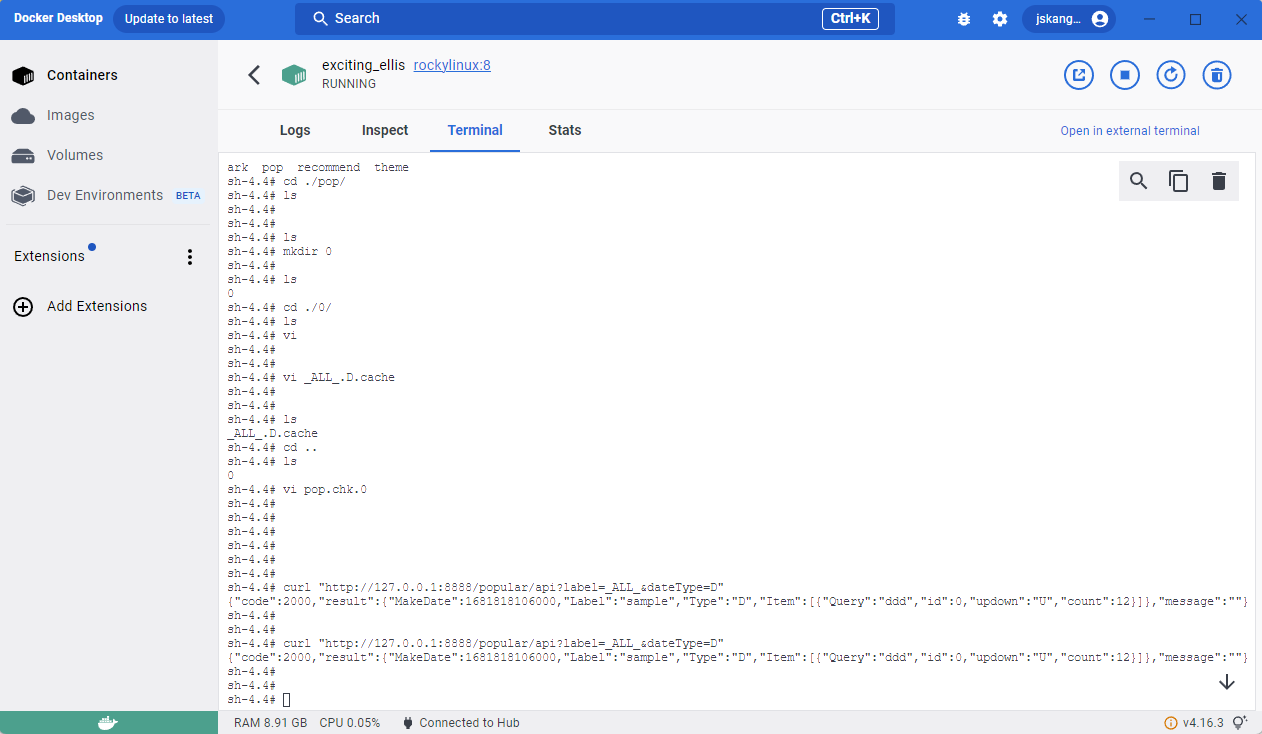Switch to the Stats tab
The width and height of the screenshot is (1262, 734).
tap(565, 130)
